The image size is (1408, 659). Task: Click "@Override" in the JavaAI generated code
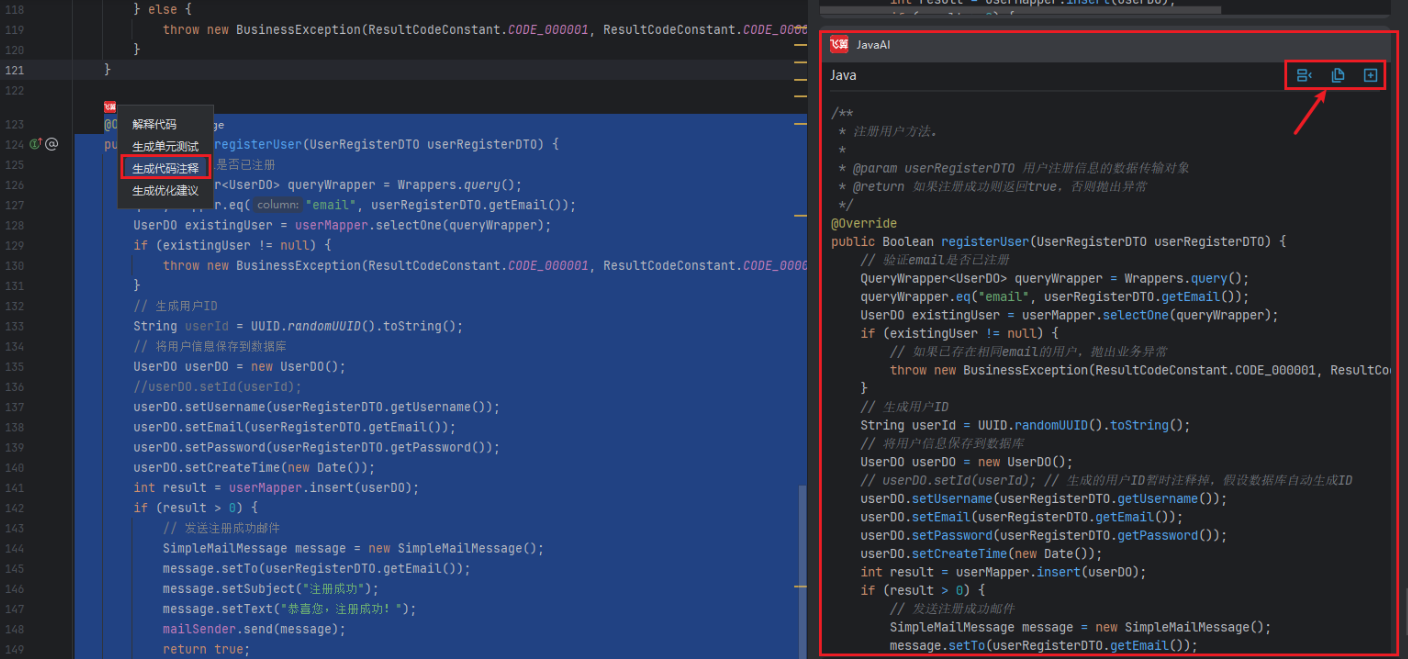[864, 223]
